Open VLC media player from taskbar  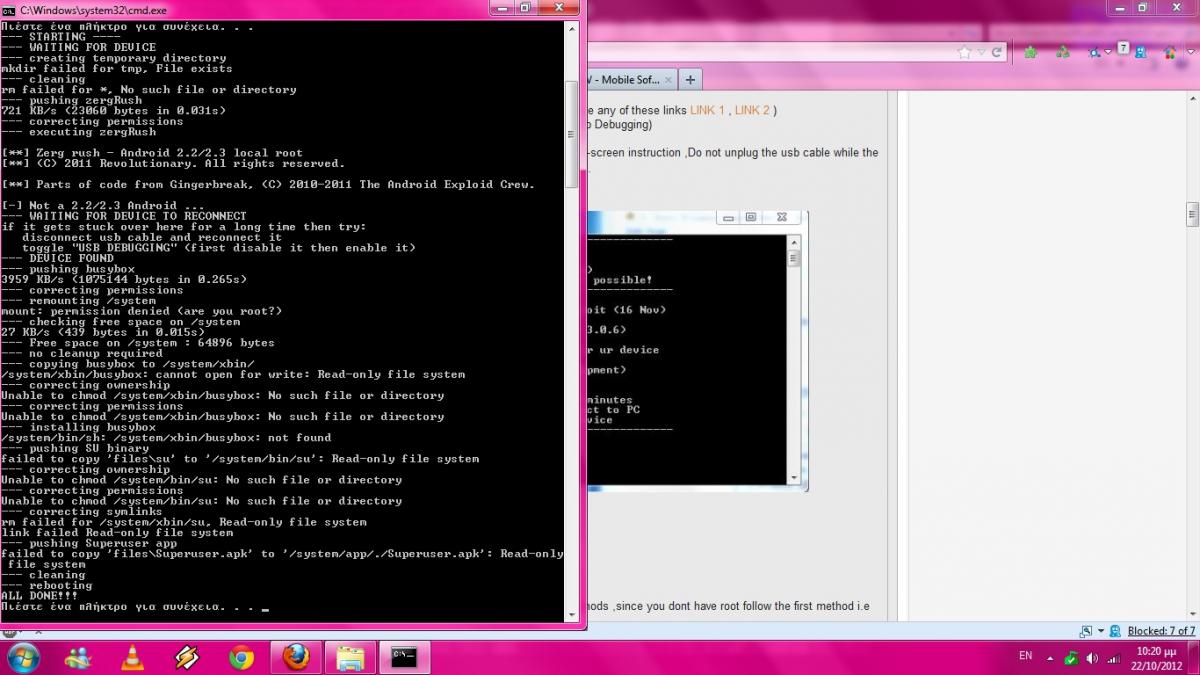click(131, 657)
